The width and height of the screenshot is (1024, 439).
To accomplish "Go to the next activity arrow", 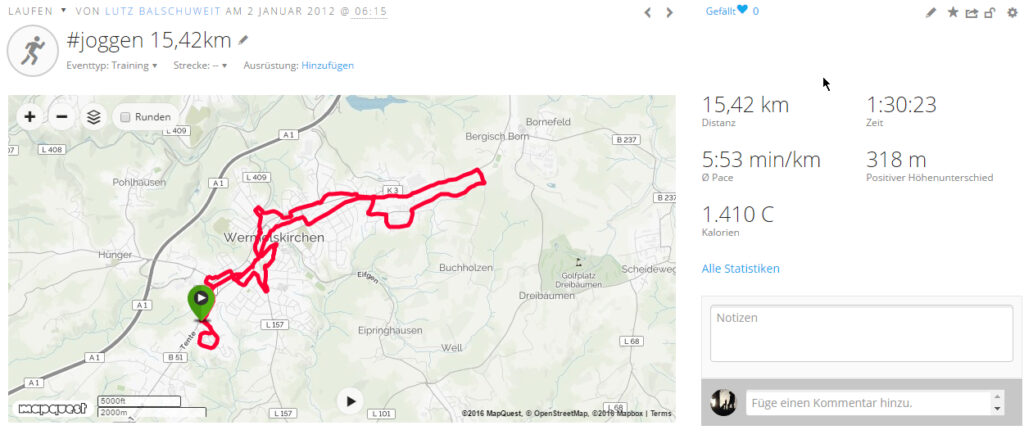I will pos(669,12).
